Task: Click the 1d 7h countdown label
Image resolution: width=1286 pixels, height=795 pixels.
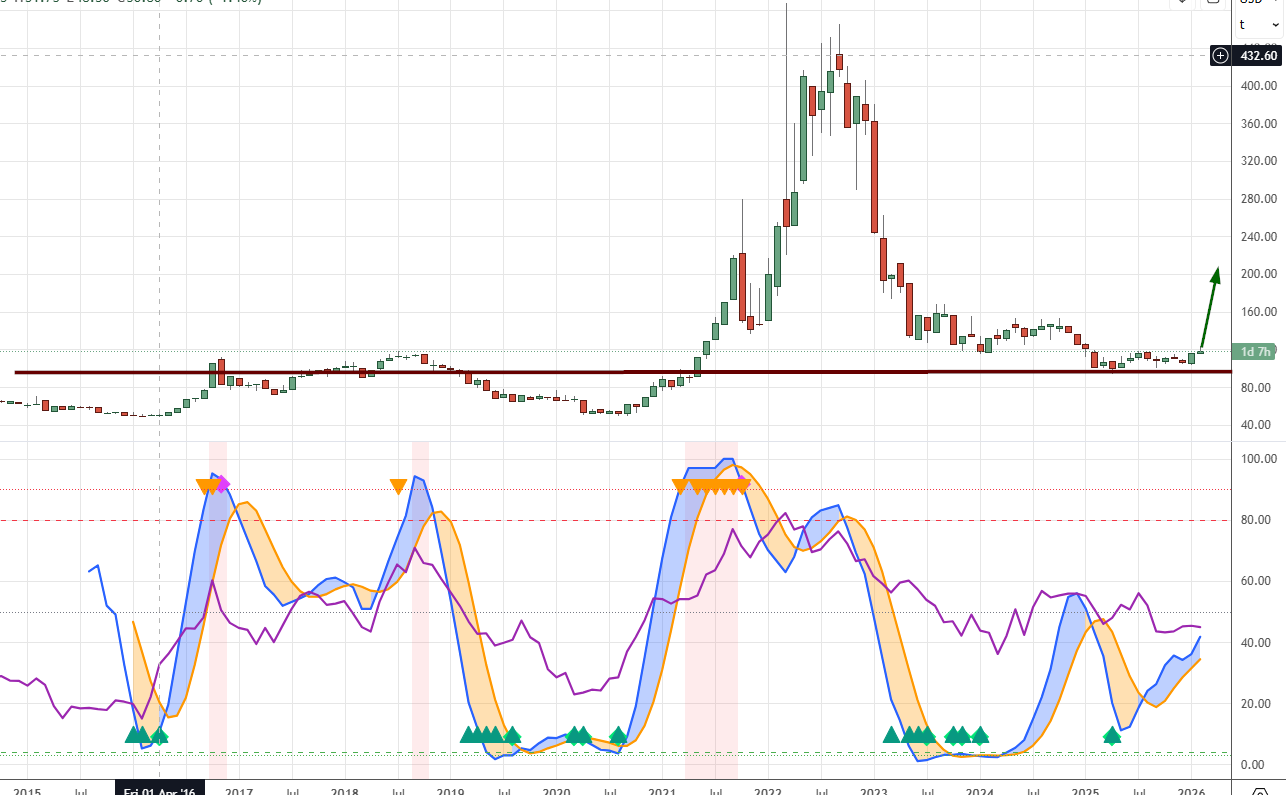Action: coord(1256,351)
